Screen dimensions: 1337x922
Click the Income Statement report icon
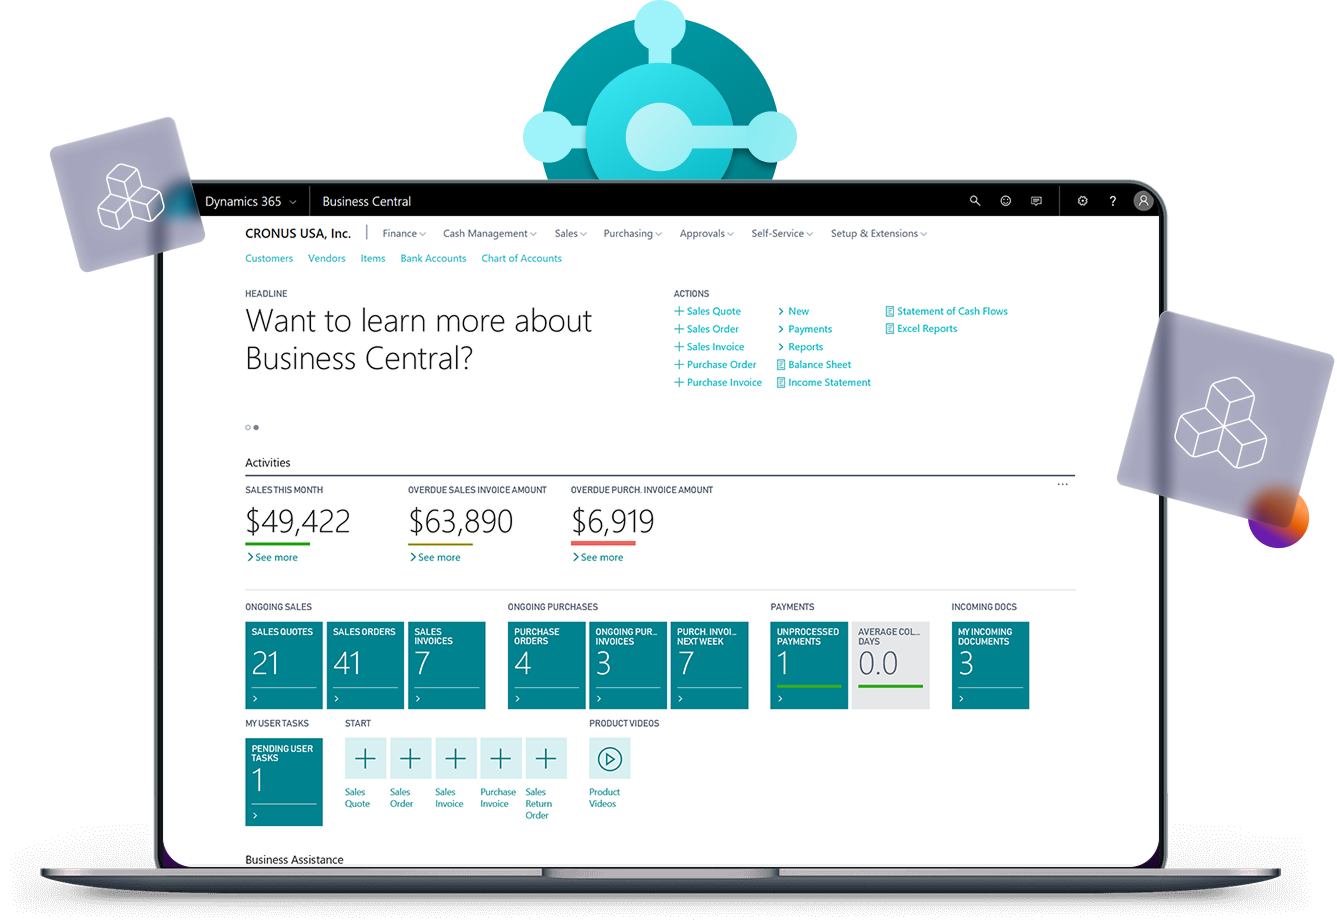pyautogui.click(x=782, y=382)
